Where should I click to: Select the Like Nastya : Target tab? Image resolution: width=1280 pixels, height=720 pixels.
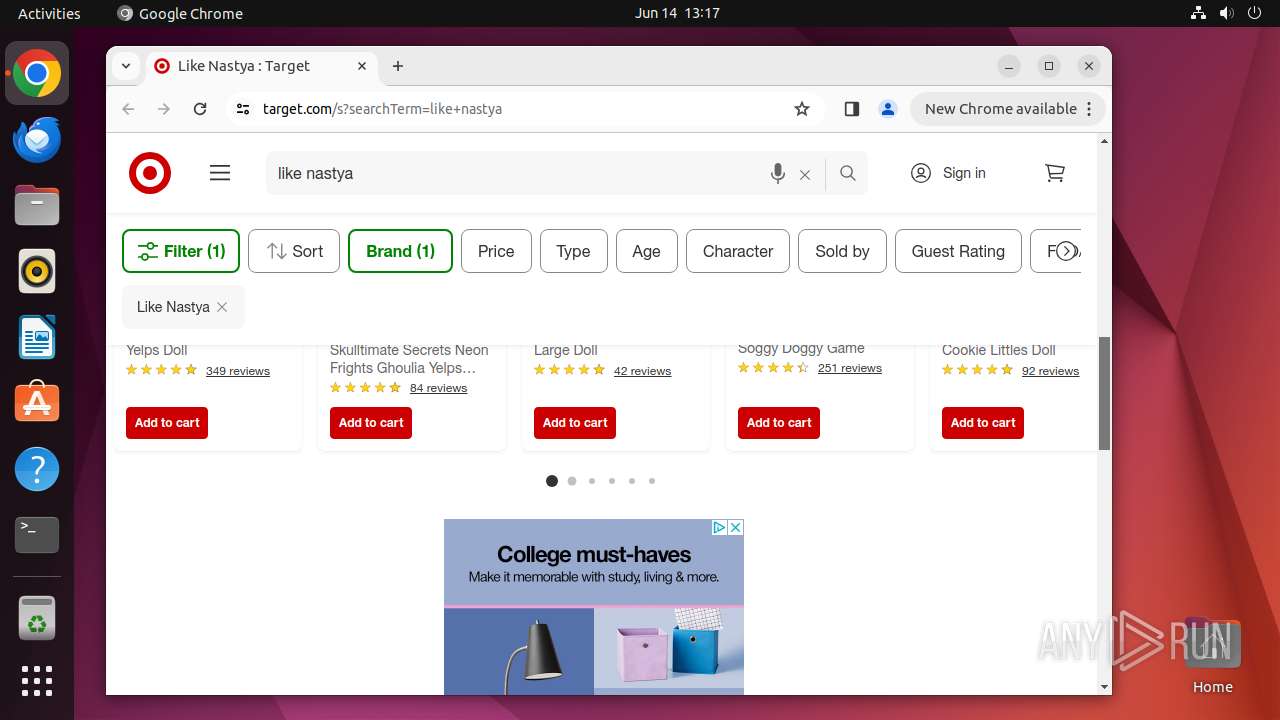coord(262,66)
